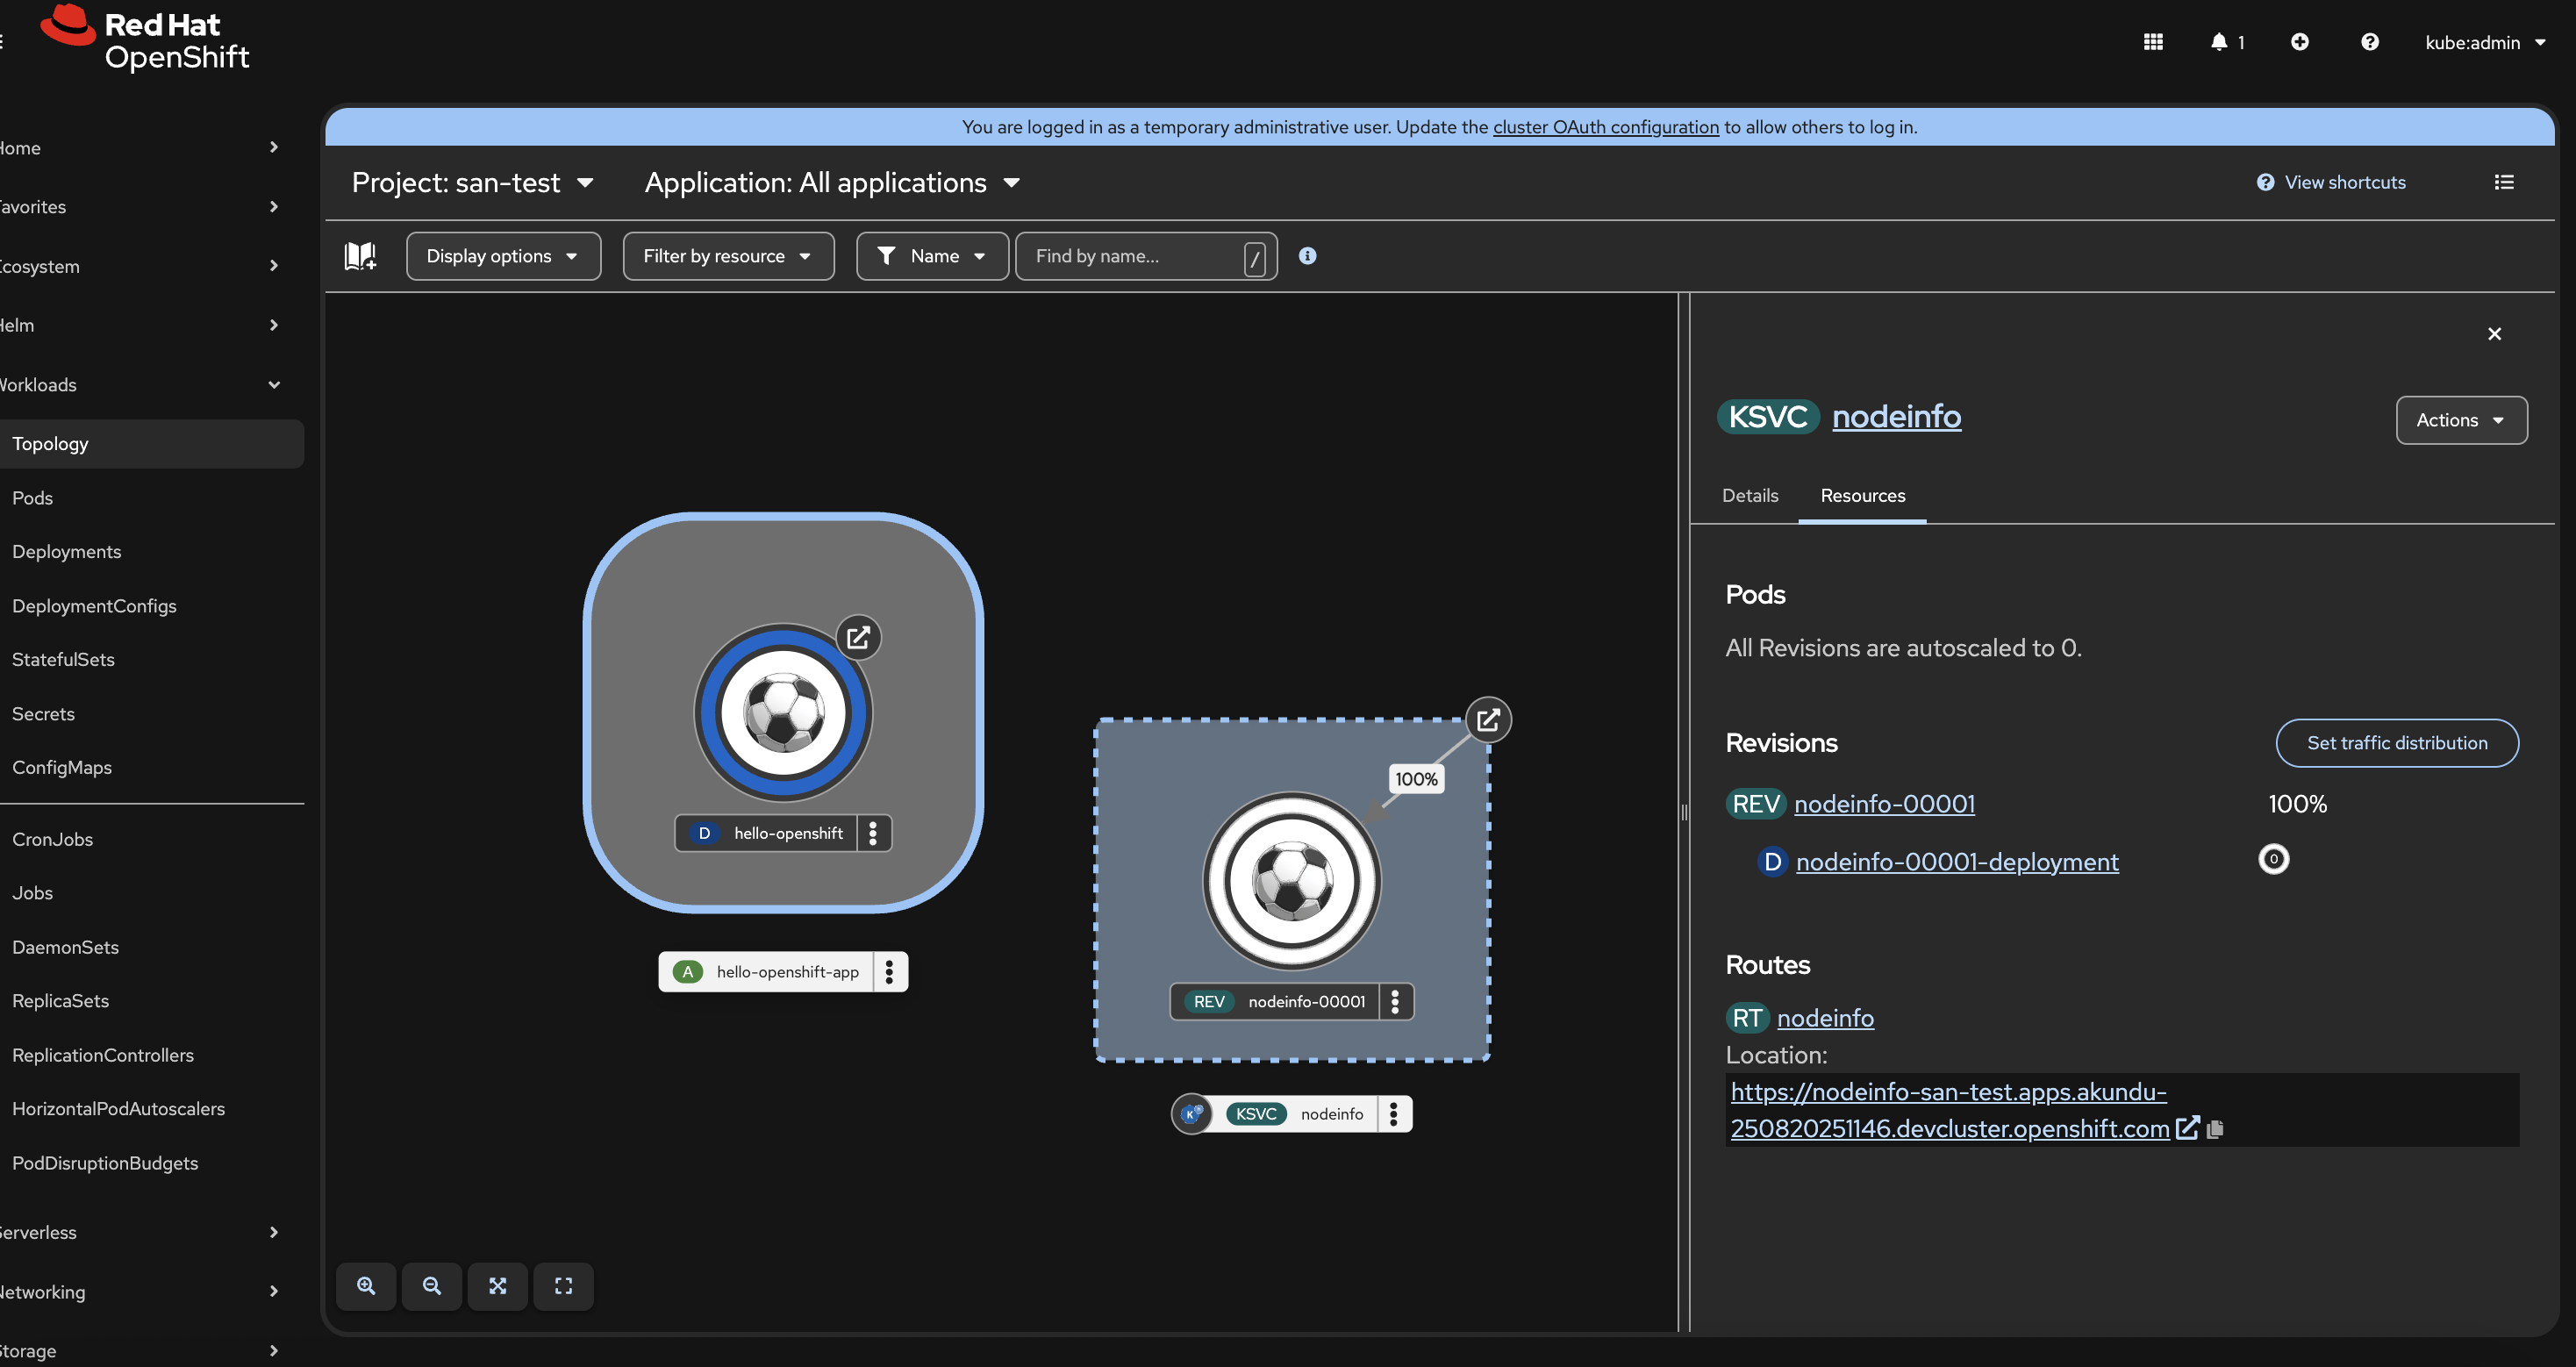The image size is (2576, 1367).
Task: Open Deployments in the sidebar
Action: point(66,551)
